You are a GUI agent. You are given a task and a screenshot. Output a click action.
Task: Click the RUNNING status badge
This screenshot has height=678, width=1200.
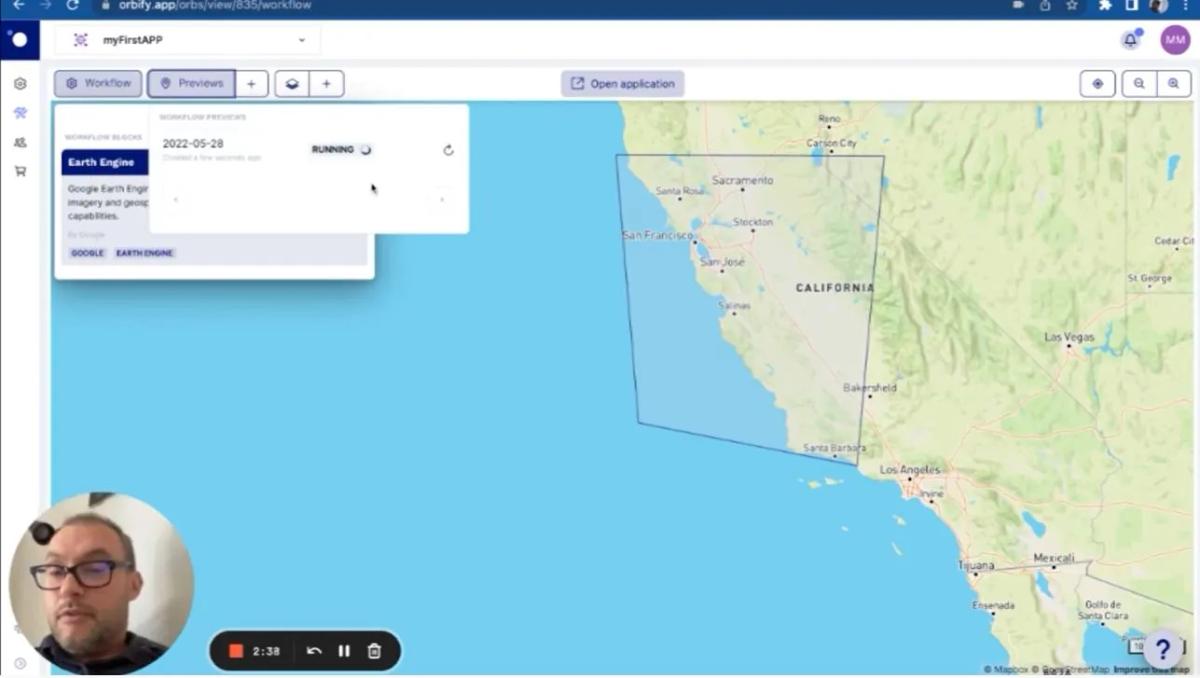pos(341,149)
